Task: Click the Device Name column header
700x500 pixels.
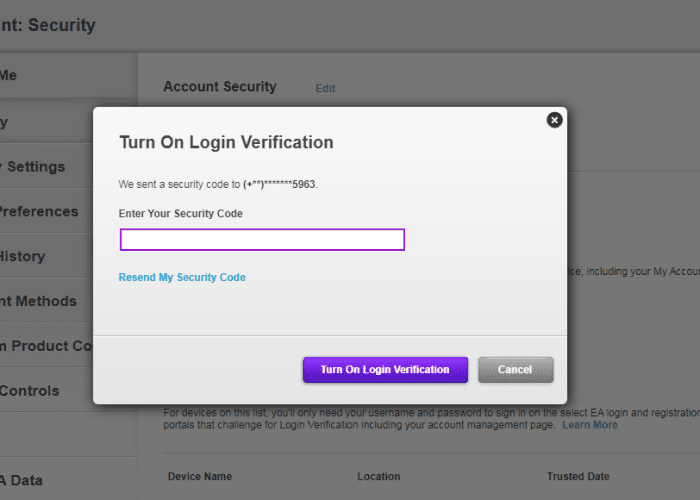Action: [x=199, y=477]
